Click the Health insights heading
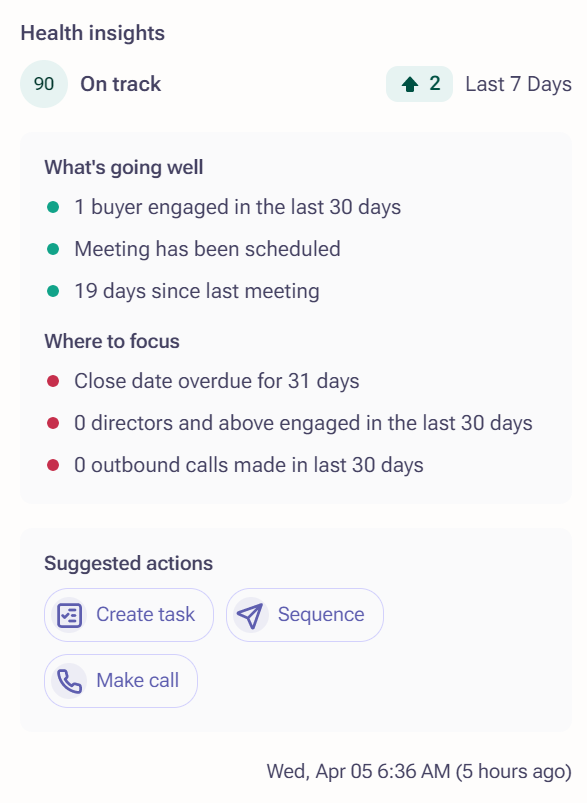Screen dimensions: 587x803 click(x=93, y=33)
